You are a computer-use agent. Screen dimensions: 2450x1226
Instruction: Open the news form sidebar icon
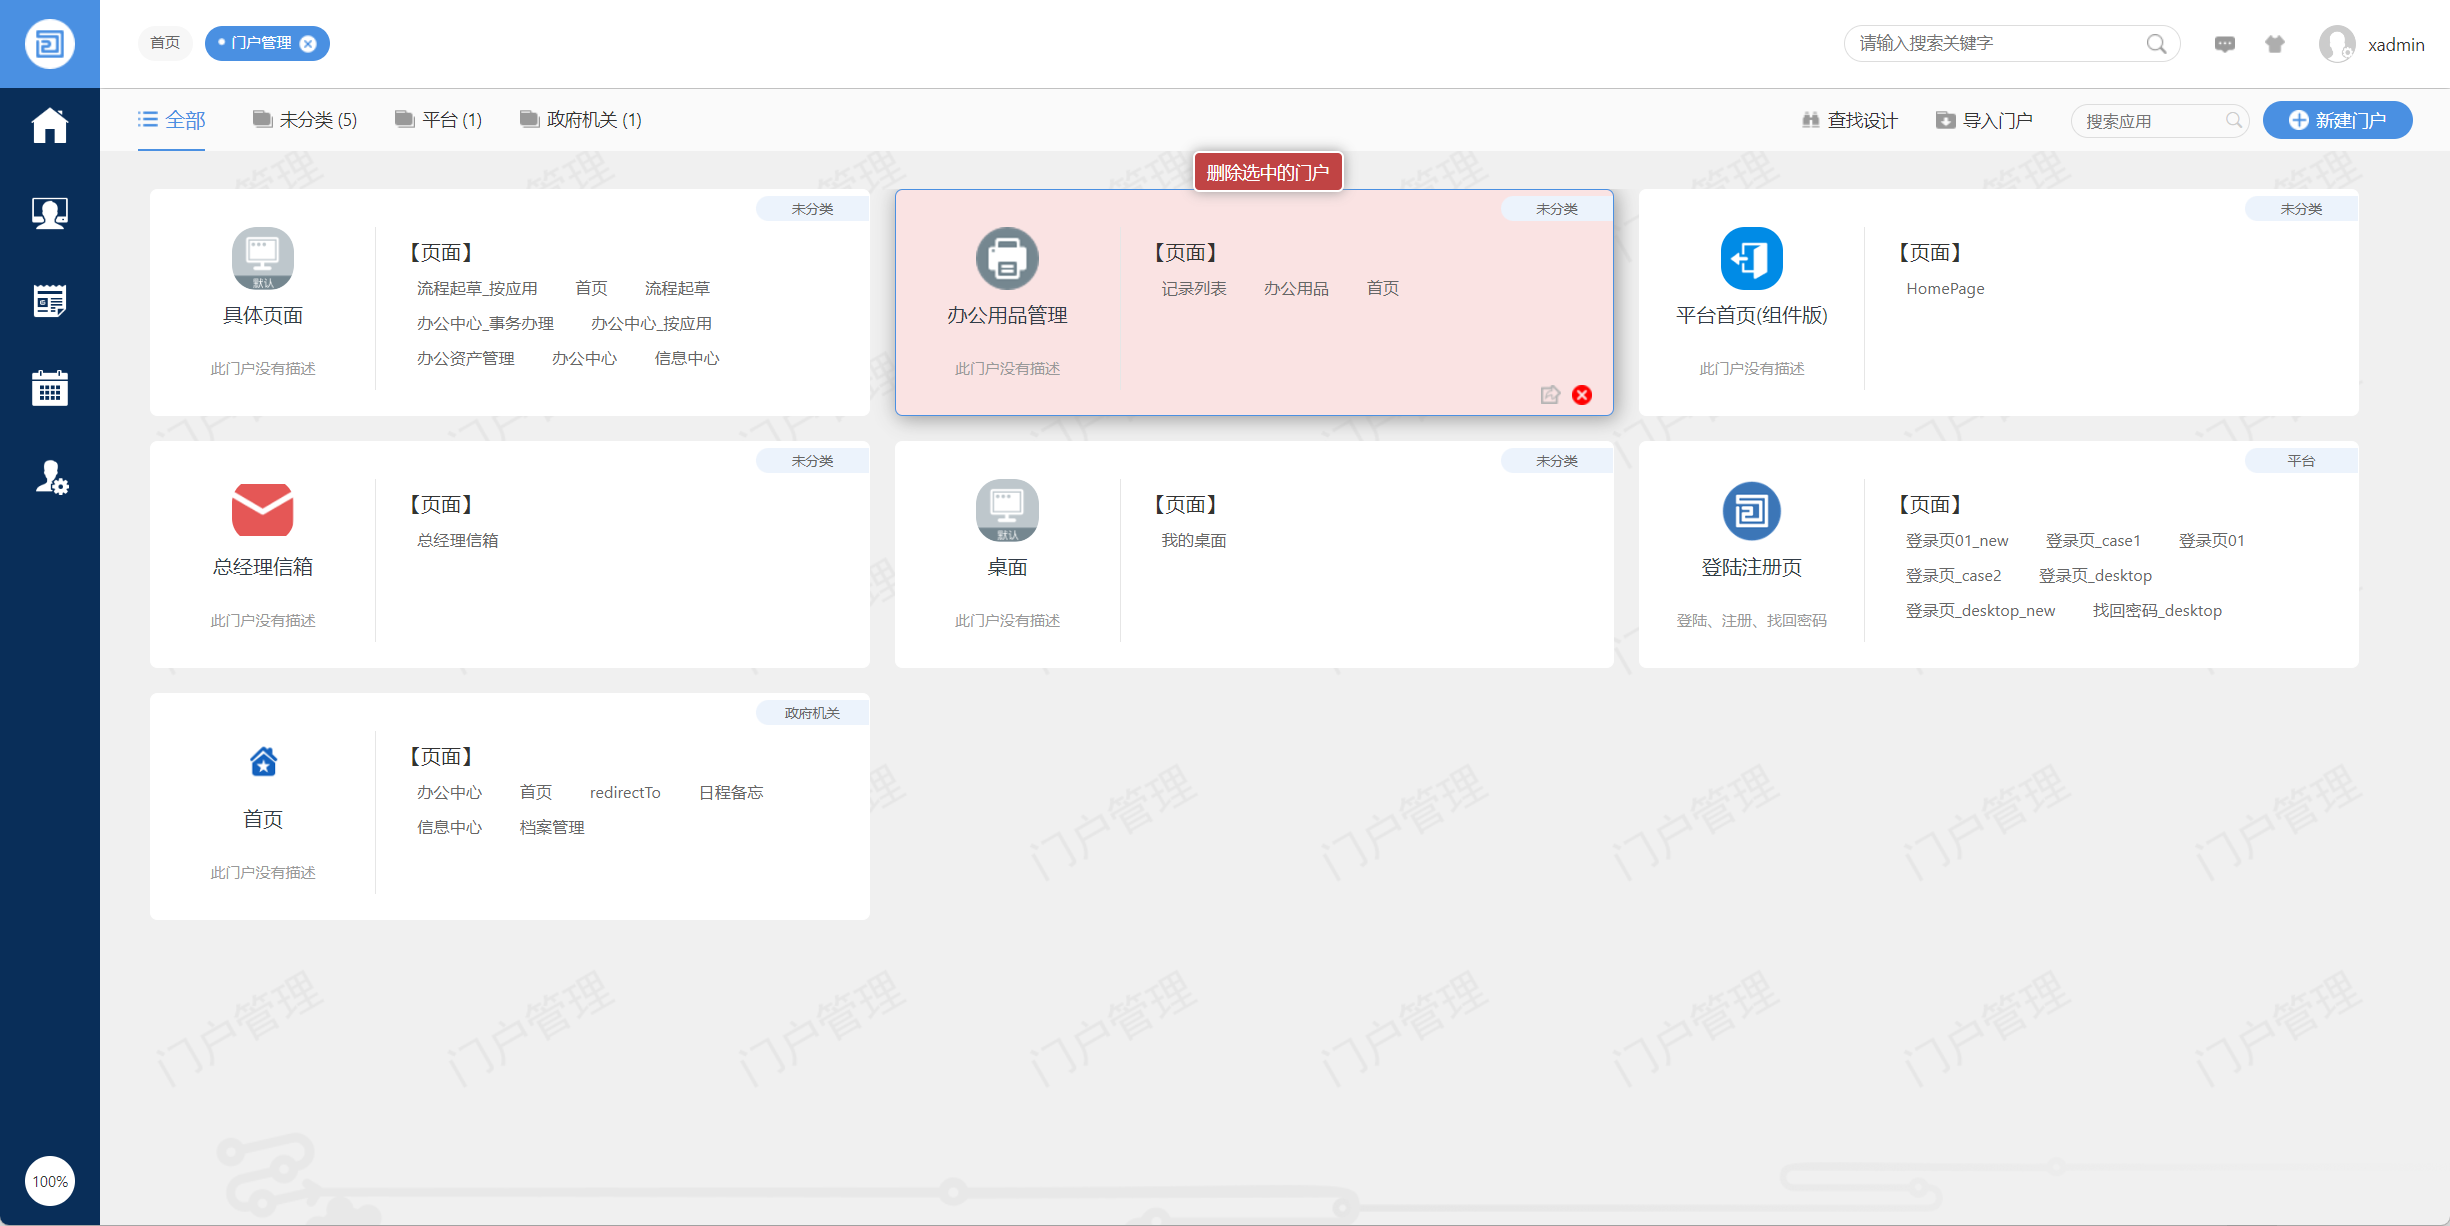point(49,301)
